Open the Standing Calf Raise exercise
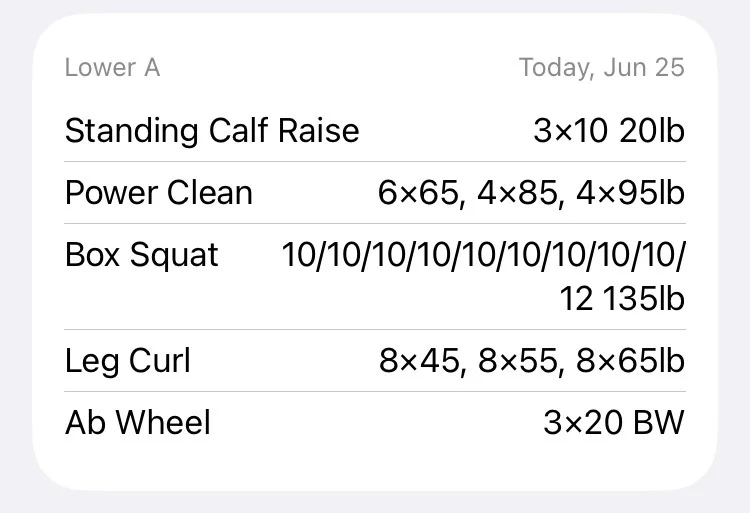The height and width of the screenshot is (513, 750). point(212,131)
